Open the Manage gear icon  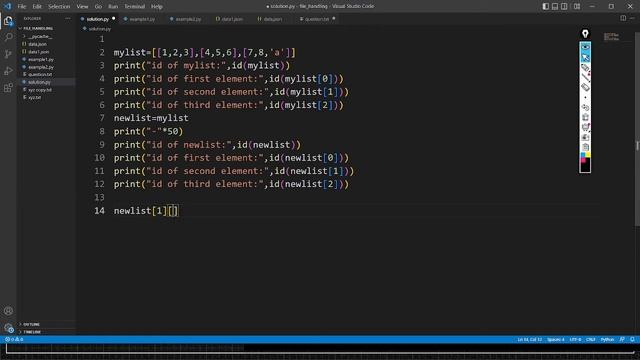[8, 327]
